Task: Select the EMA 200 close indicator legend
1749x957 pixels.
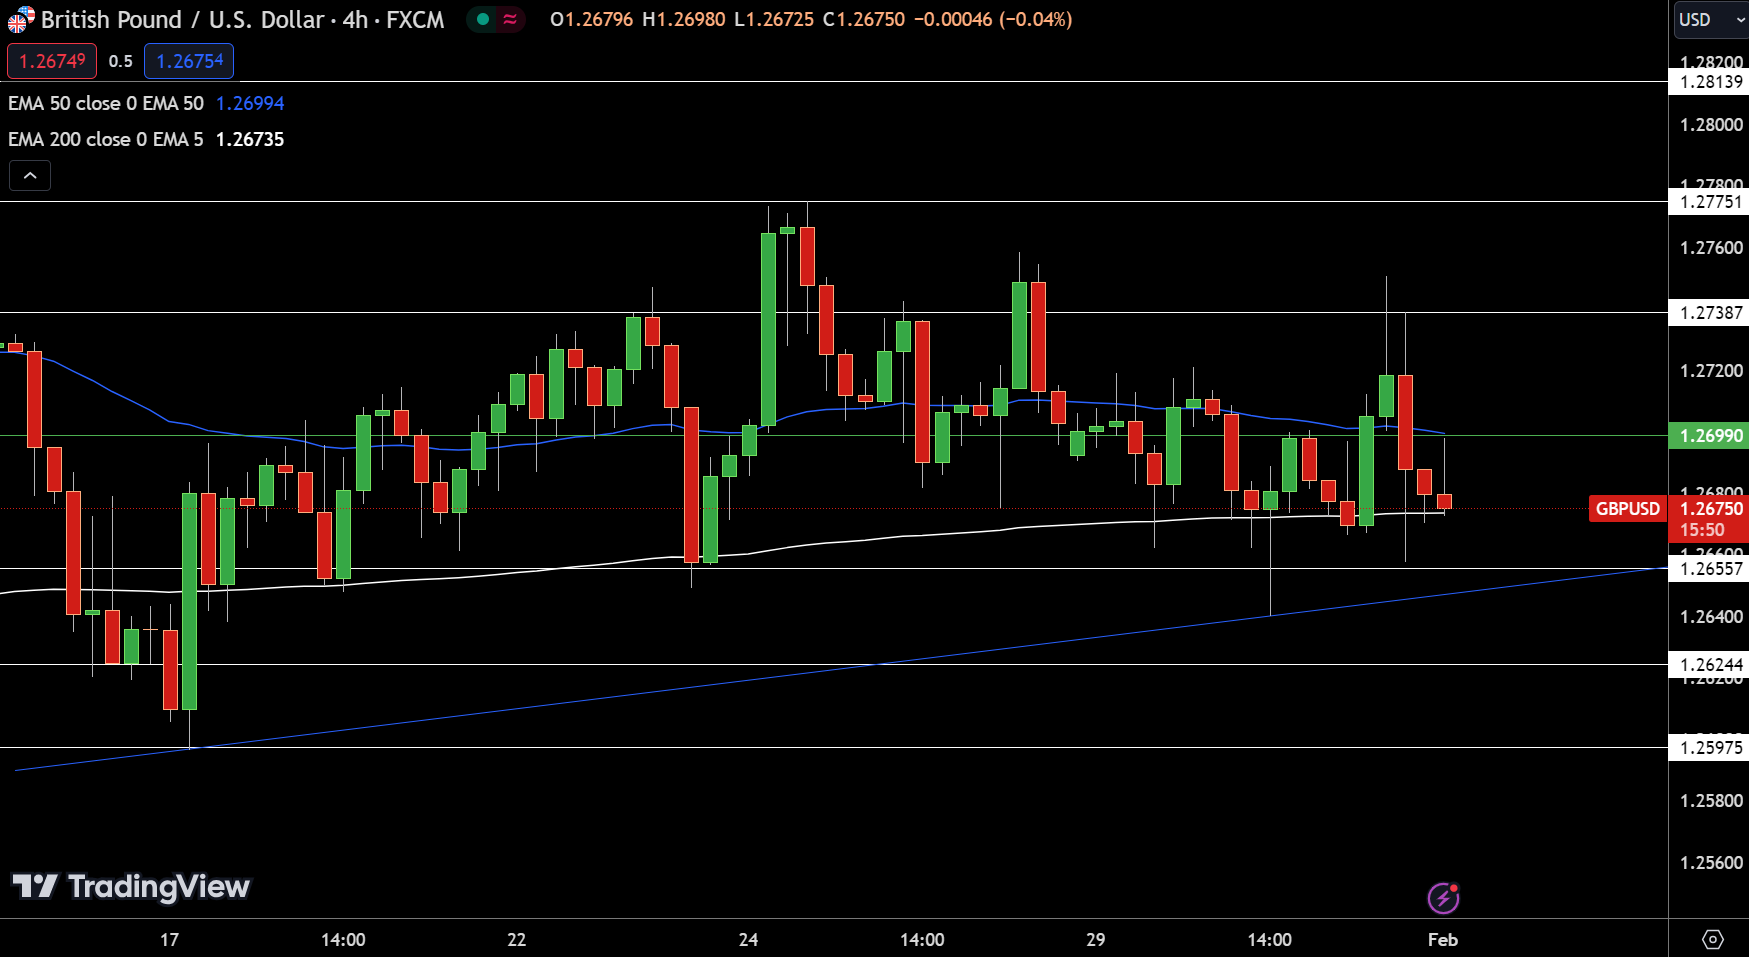Action: 106,139
